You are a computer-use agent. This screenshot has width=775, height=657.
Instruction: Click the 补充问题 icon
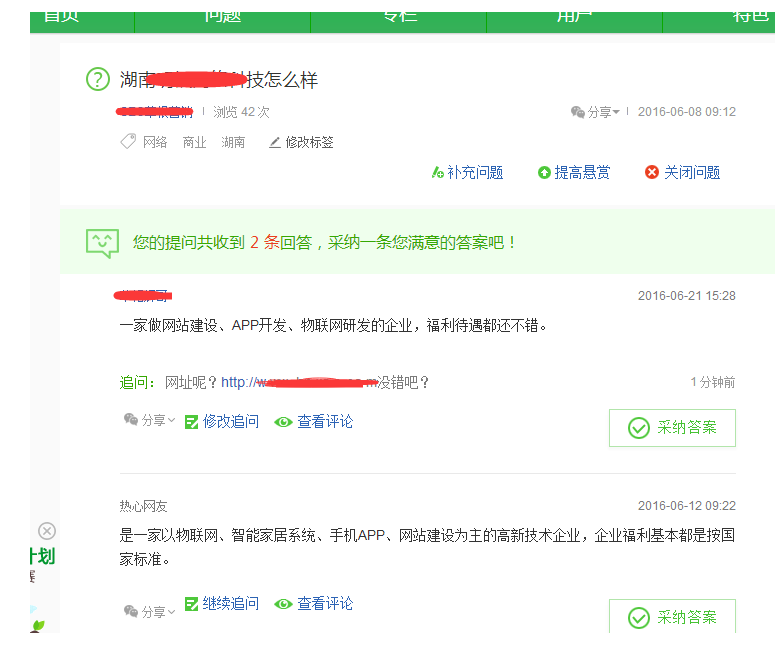tap(437, 173)
